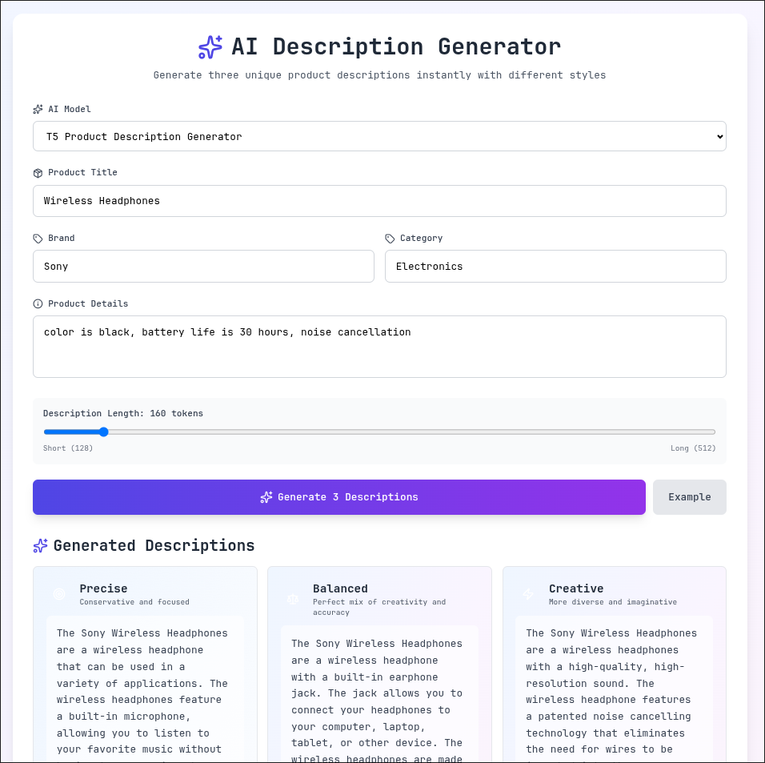Click the Brand input containing Sony

(203, 266)
